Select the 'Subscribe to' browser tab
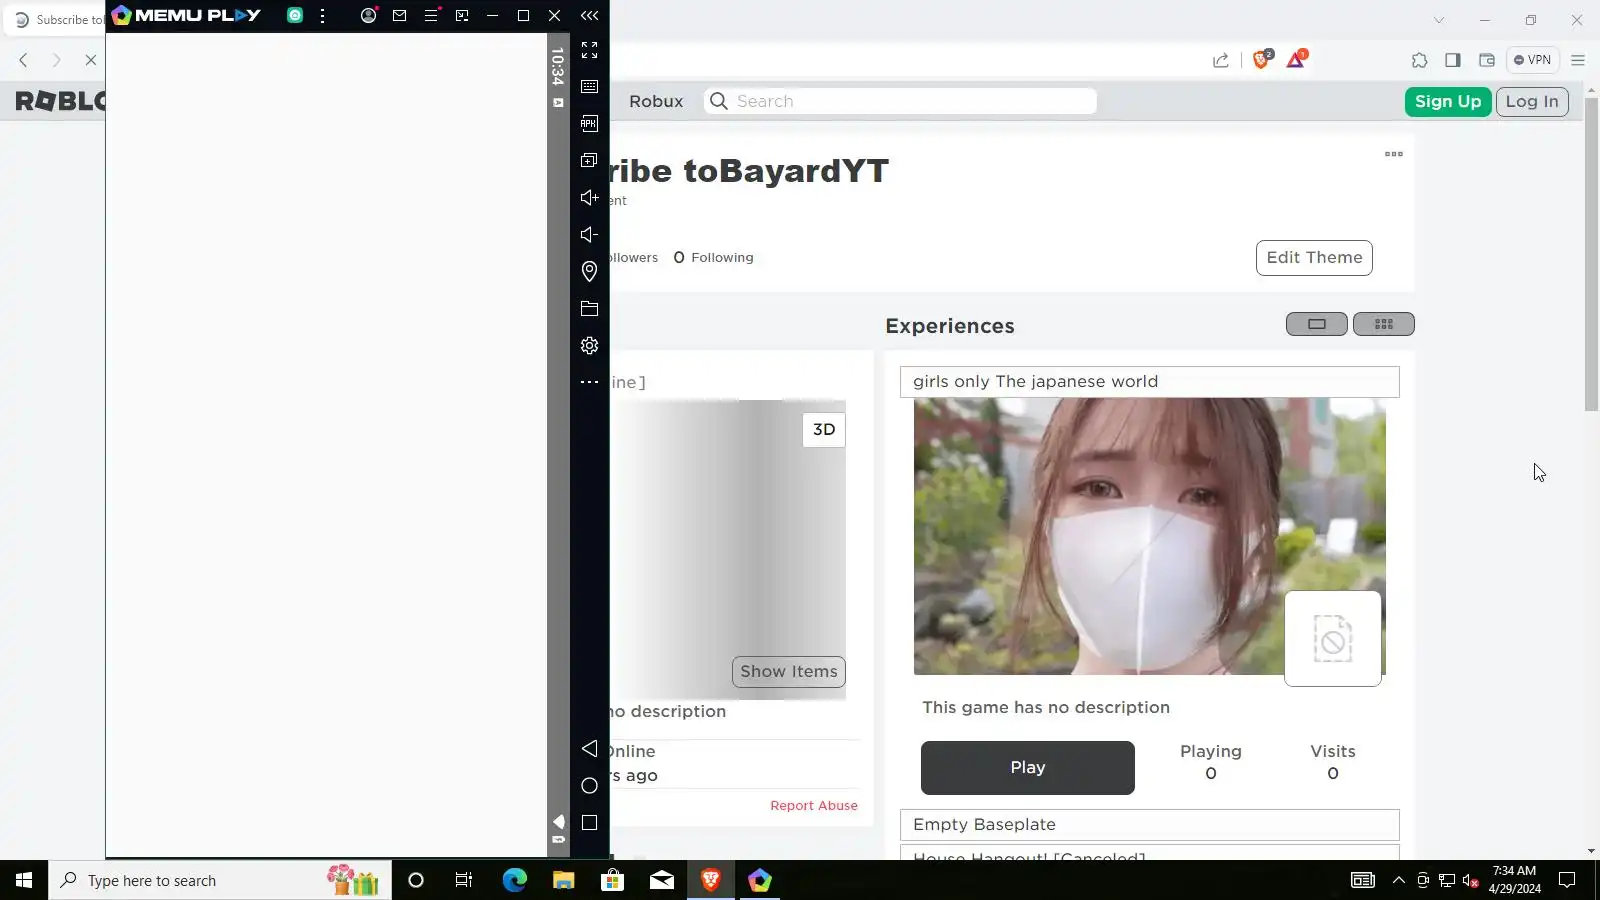The height and width of the screenshot is (900, 1600). (57, 20)
